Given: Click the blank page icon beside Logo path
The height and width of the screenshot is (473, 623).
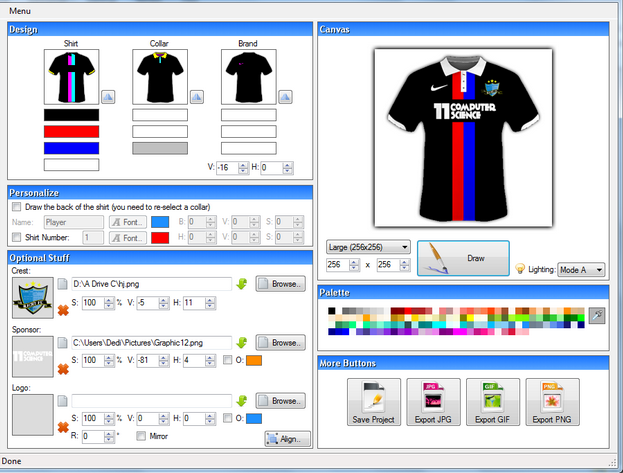Looking at the screenshot, I should pos(62,401).
